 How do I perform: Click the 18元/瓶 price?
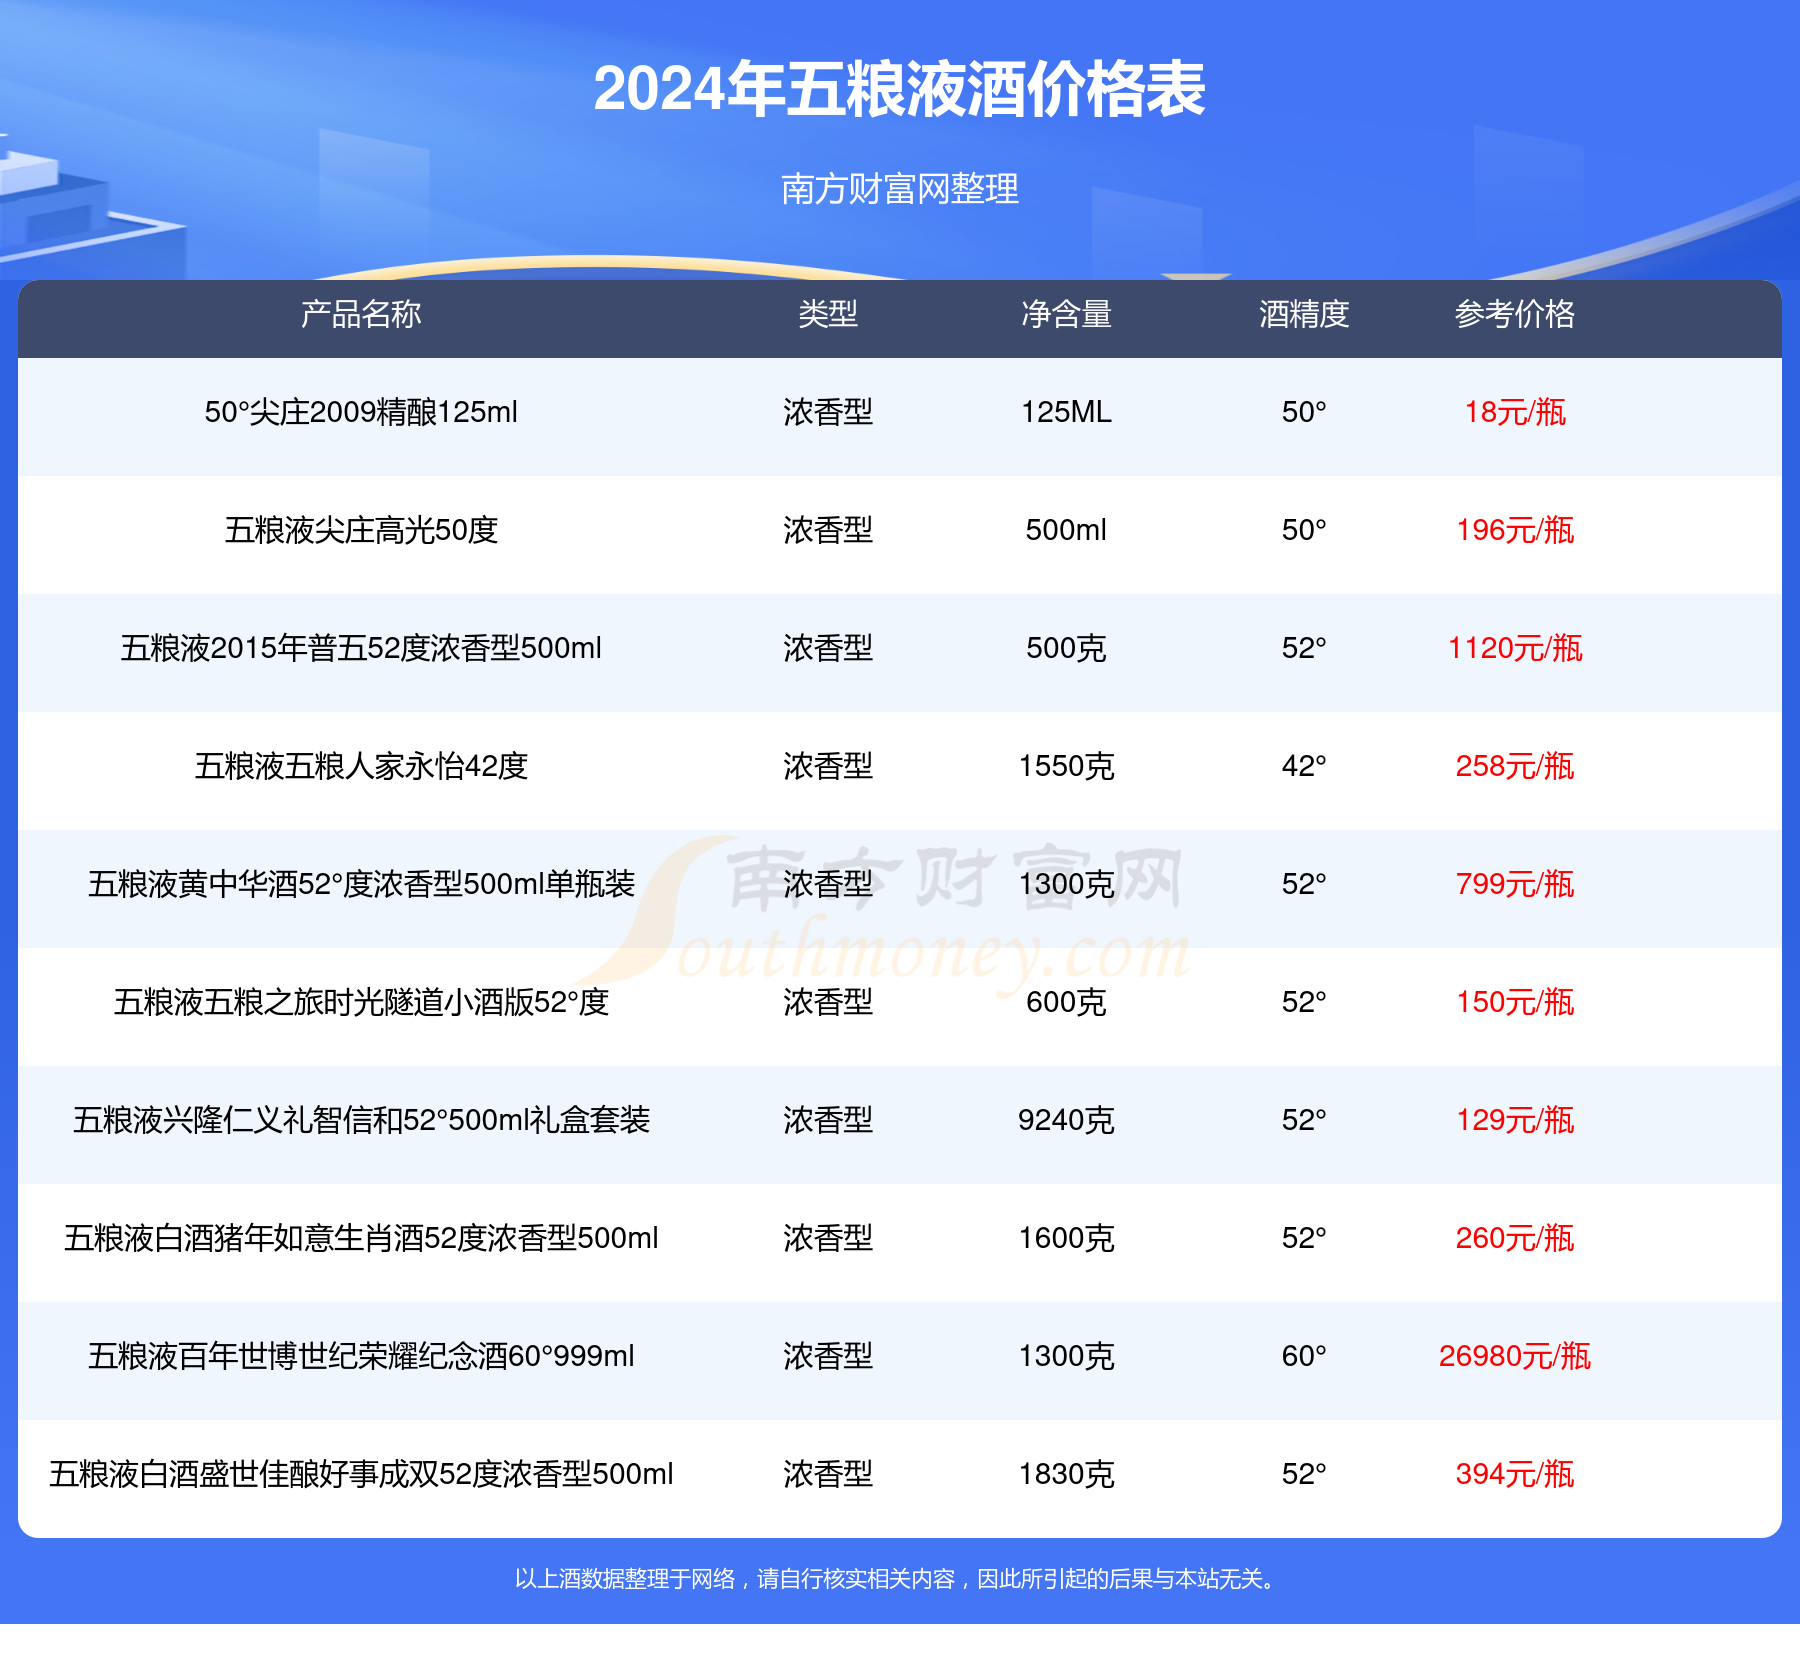pos(1515,412)
